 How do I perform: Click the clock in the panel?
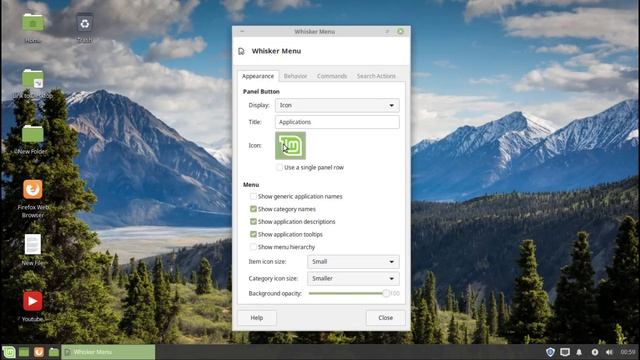coord(628,352)
